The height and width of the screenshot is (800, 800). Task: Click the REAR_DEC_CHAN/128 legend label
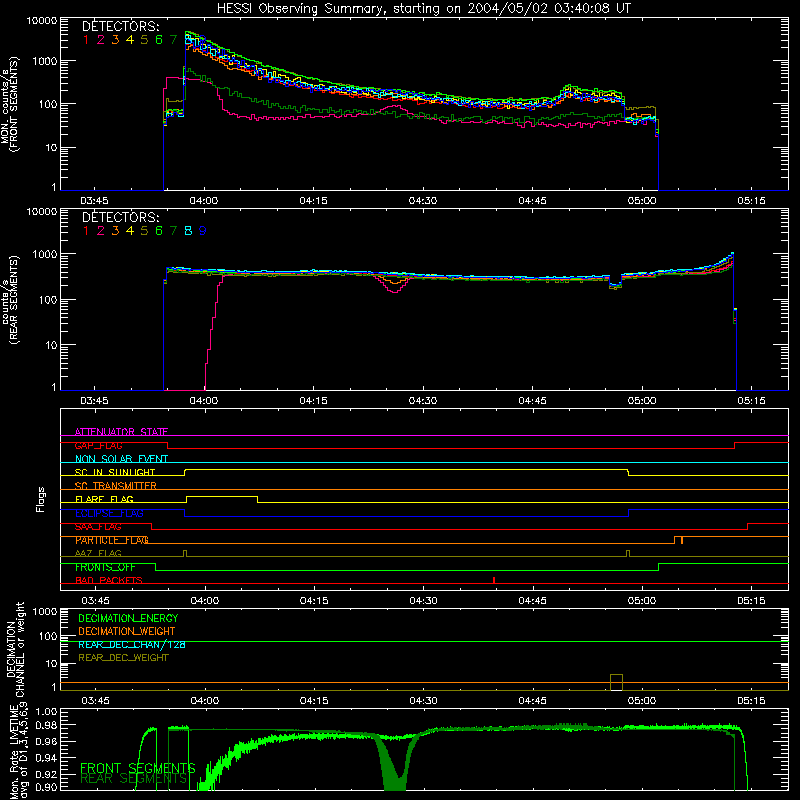[132, 645]
